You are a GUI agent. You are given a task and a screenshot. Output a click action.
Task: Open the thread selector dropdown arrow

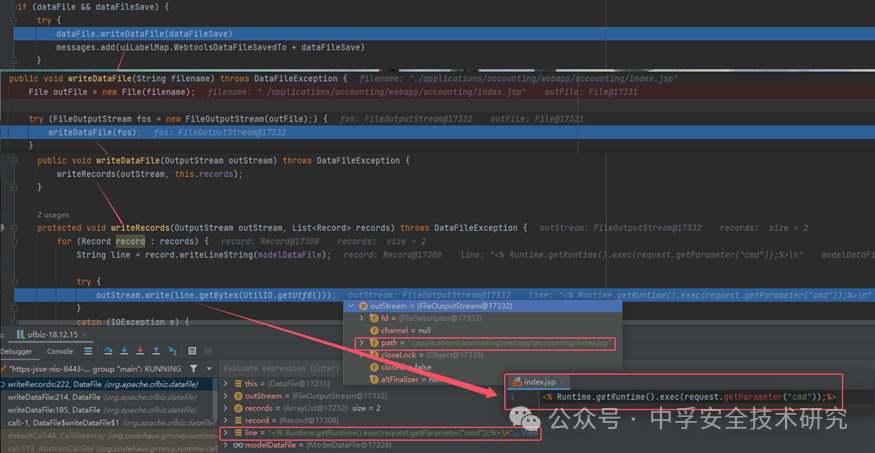(209, 369)
